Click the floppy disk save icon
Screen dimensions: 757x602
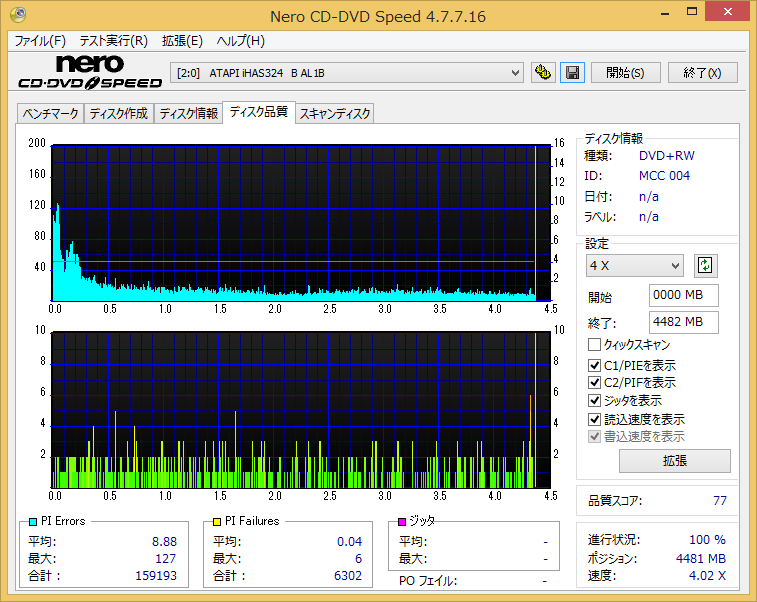573,73
